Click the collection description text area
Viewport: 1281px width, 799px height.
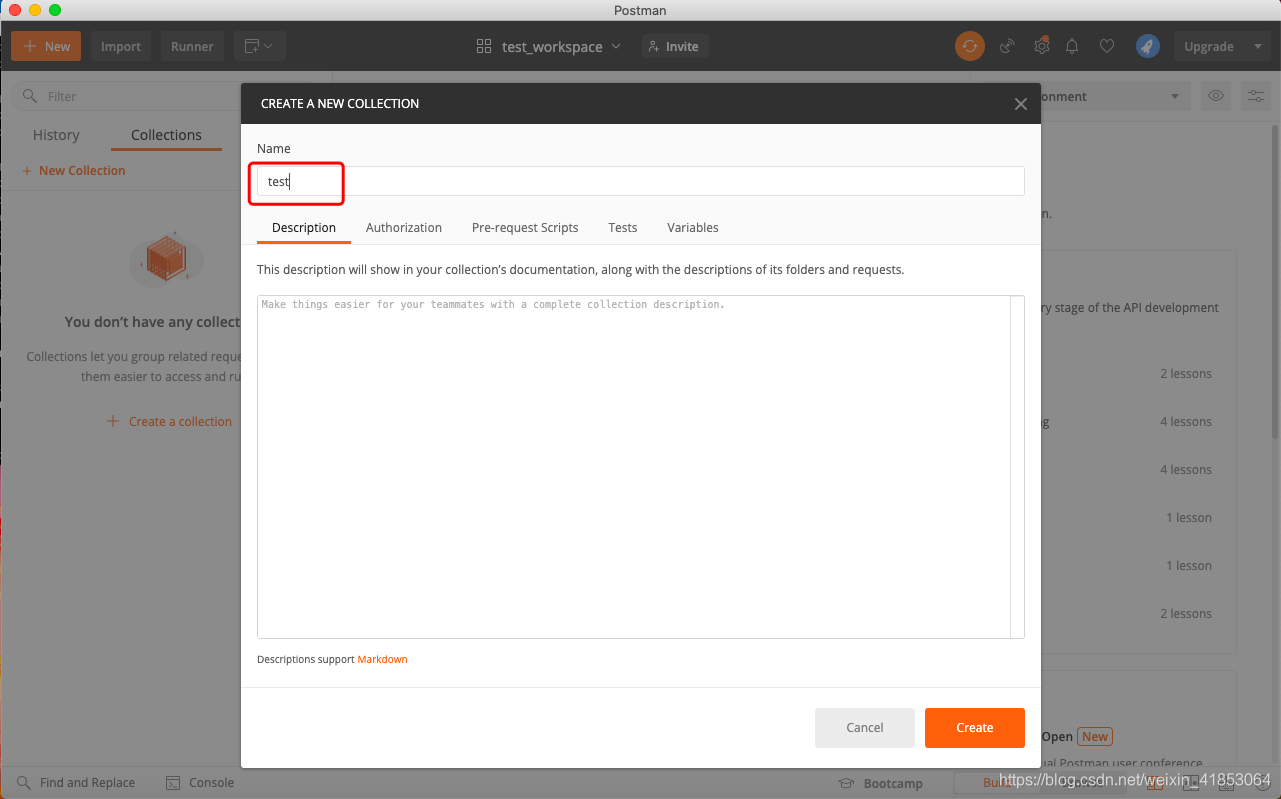tap(634, 467)
